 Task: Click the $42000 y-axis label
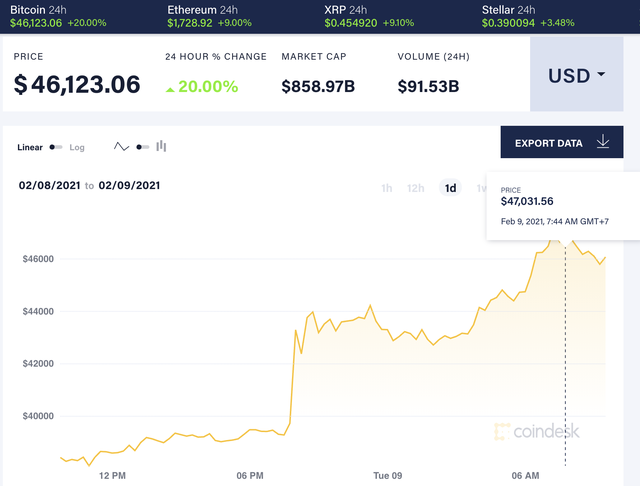coord(38,364)
